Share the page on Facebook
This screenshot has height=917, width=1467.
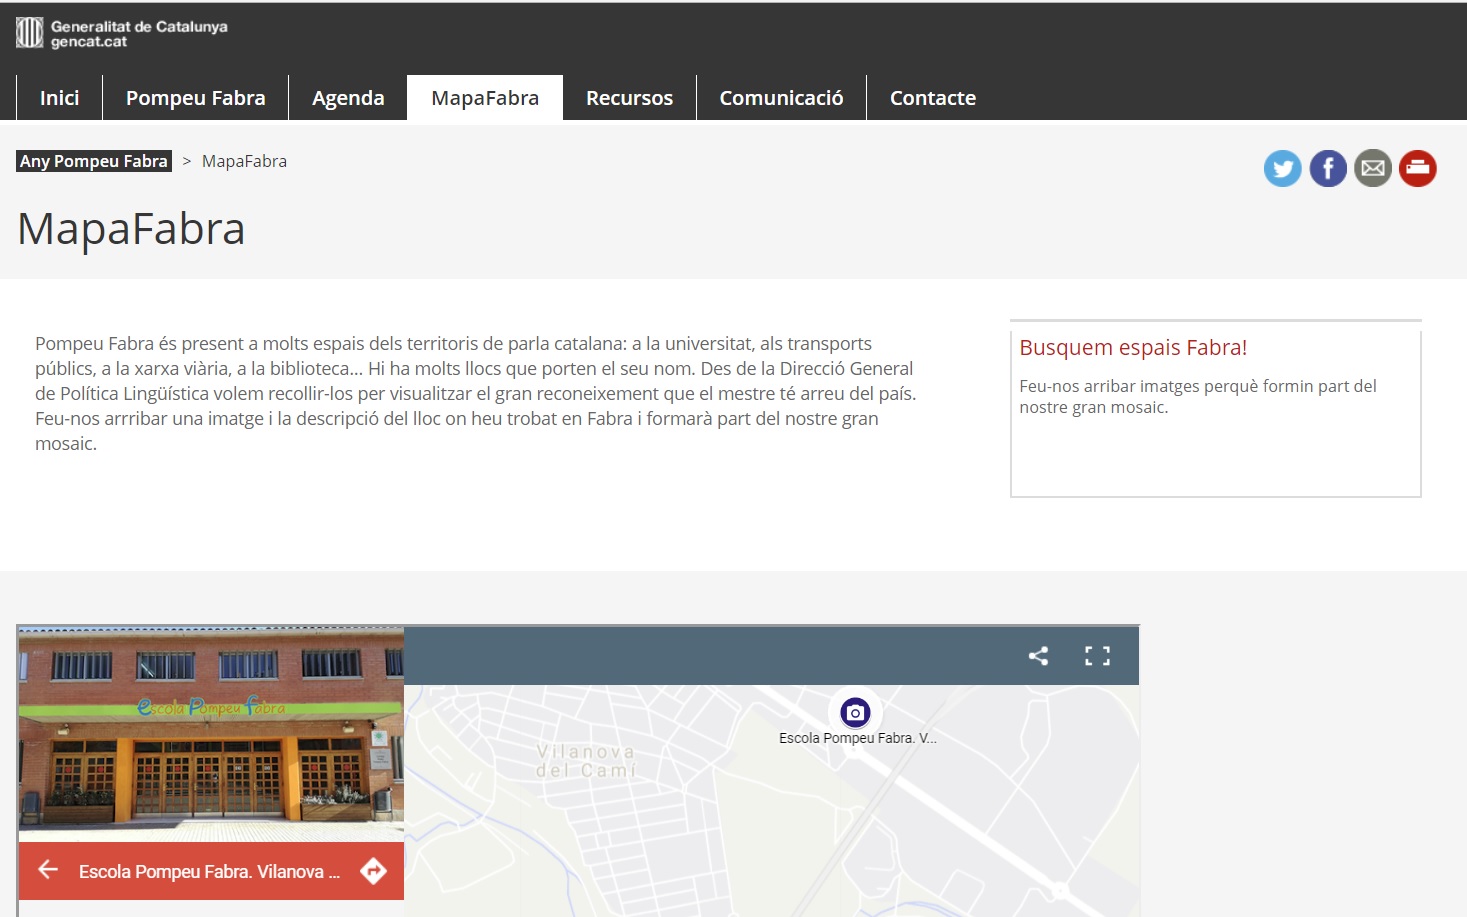[x=1328, y=169]
